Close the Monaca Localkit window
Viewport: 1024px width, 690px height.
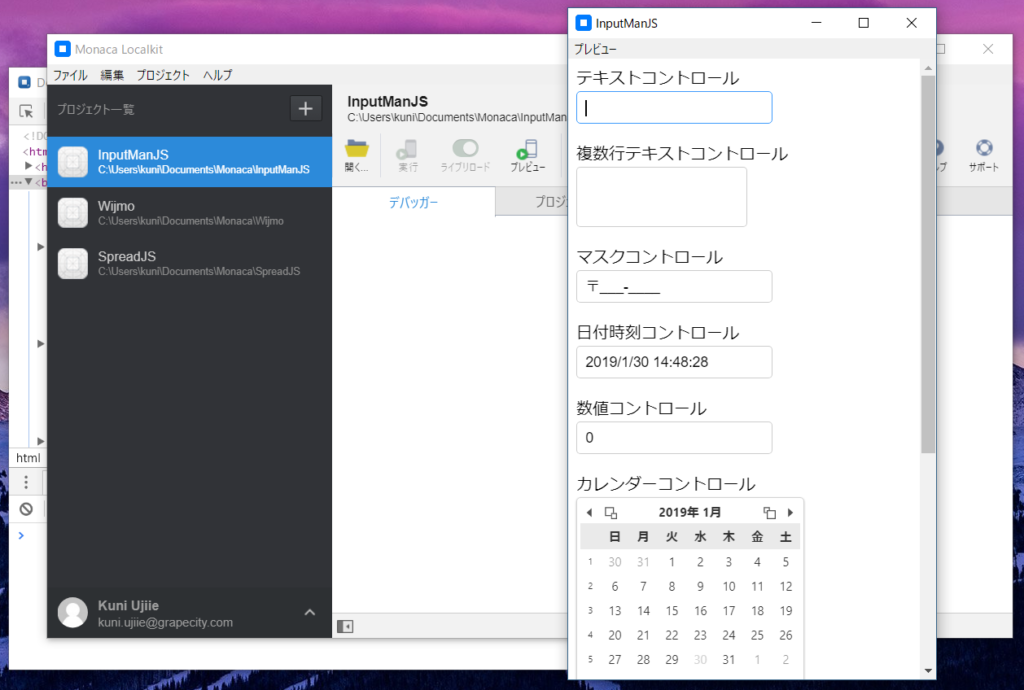coord(988,49)
